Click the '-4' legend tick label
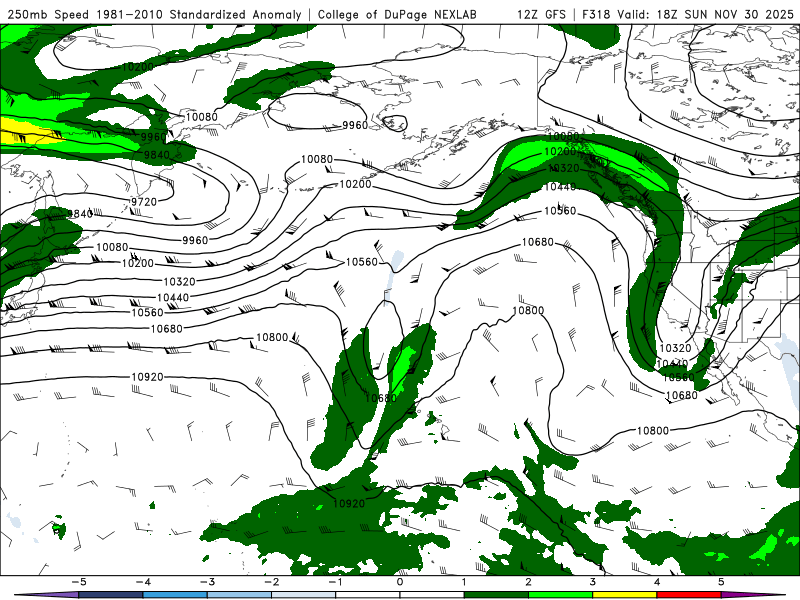Viewport: 800px width, 600px height. (143, 582)
